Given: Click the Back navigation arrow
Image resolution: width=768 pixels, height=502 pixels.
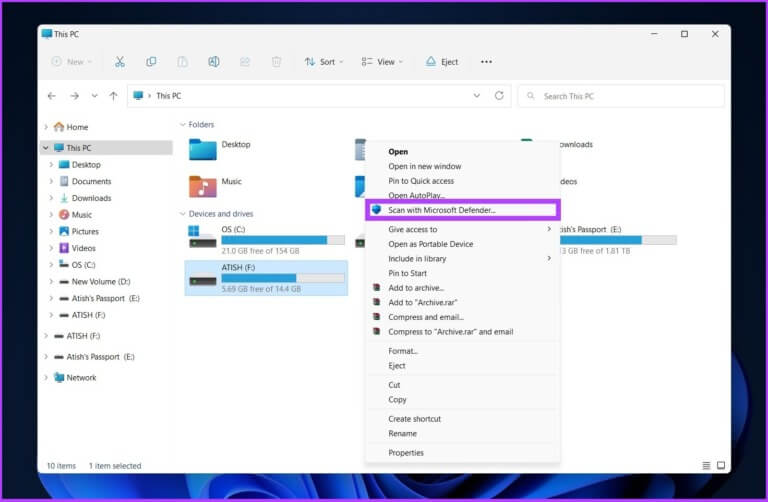Looking at the screenshot, I should 51,96.
